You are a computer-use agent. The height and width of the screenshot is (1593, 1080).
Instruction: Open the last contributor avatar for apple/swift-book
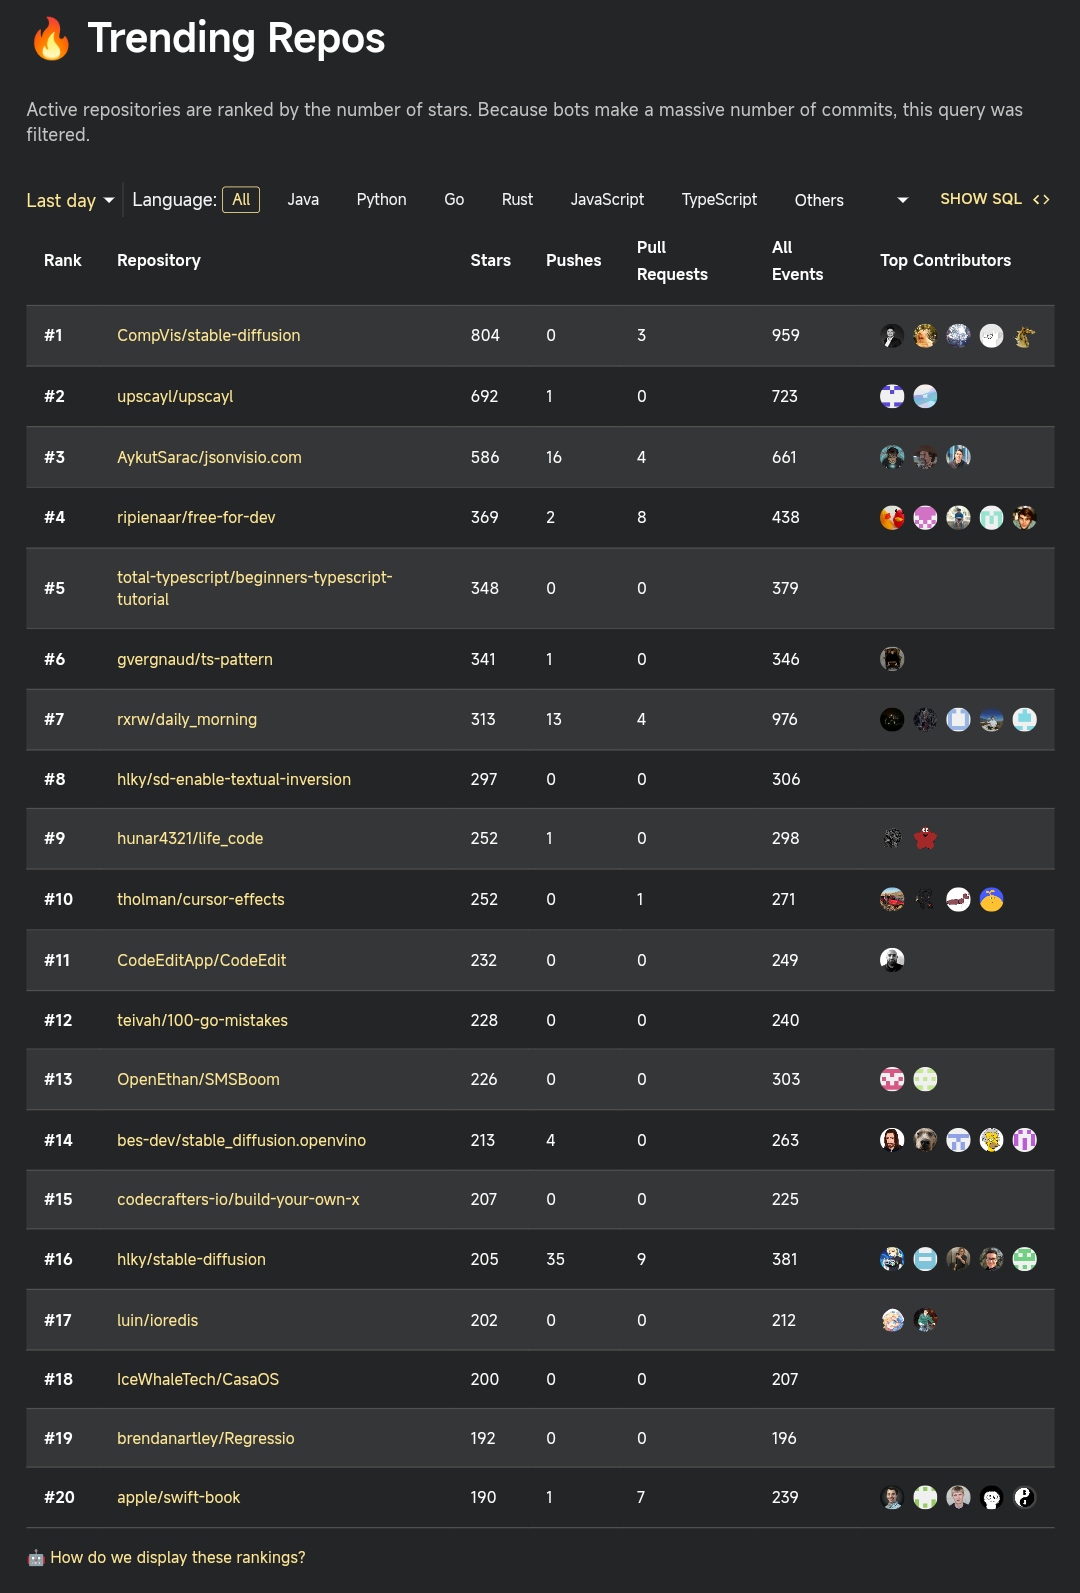1023,1497
